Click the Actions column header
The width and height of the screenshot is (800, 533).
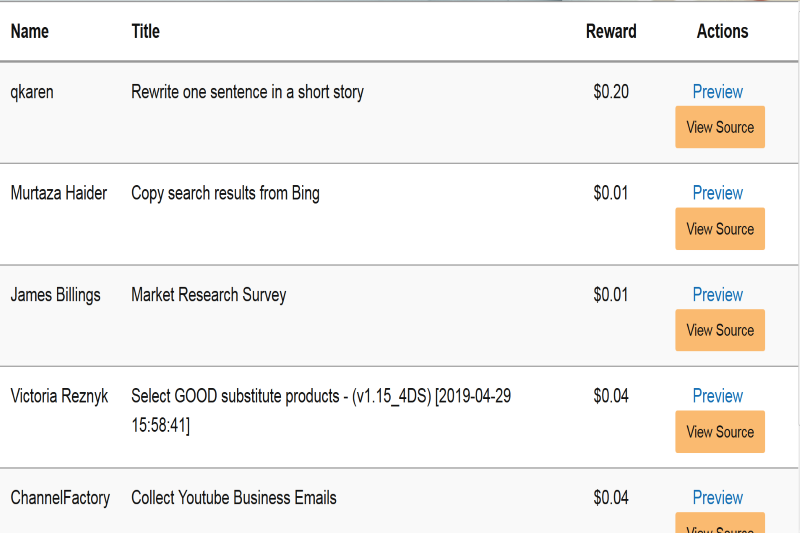click(x=722, y=32)
